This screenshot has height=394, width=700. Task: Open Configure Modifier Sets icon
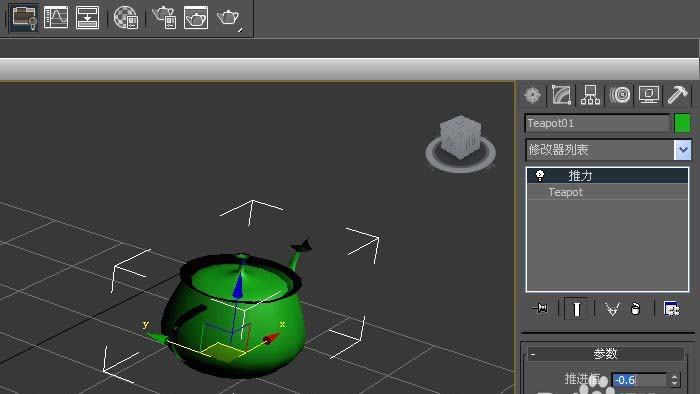pyautogui.click(x=671, y=308)
